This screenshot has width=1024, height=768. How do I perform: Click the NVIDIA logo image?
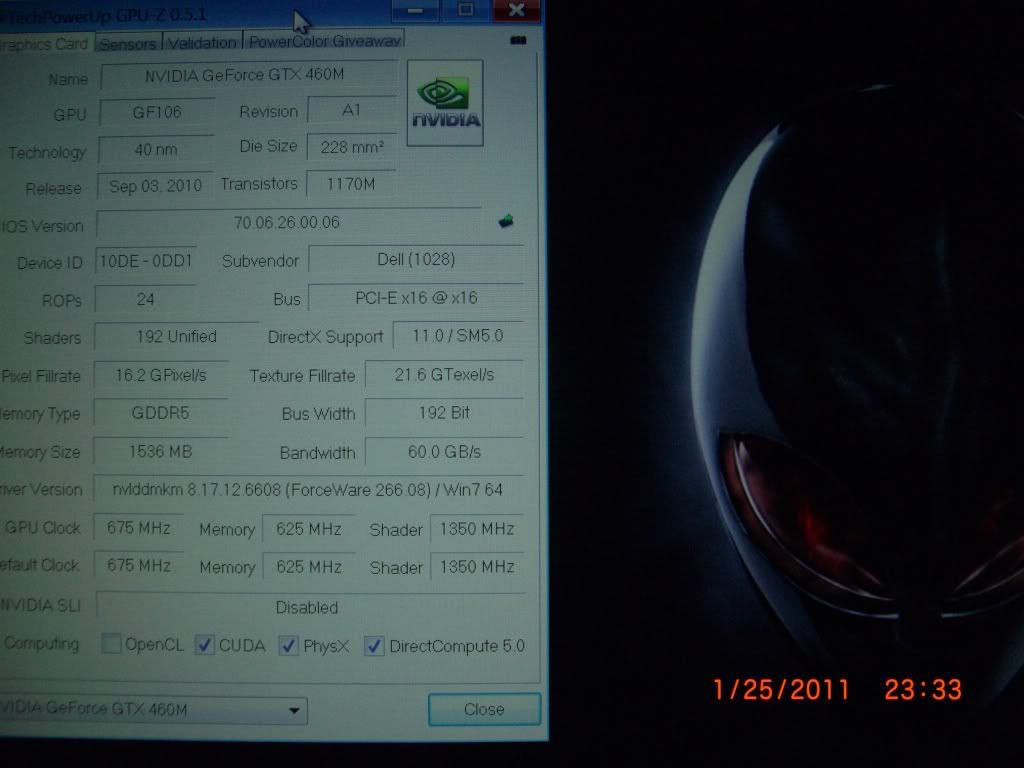tap(445, 103)
